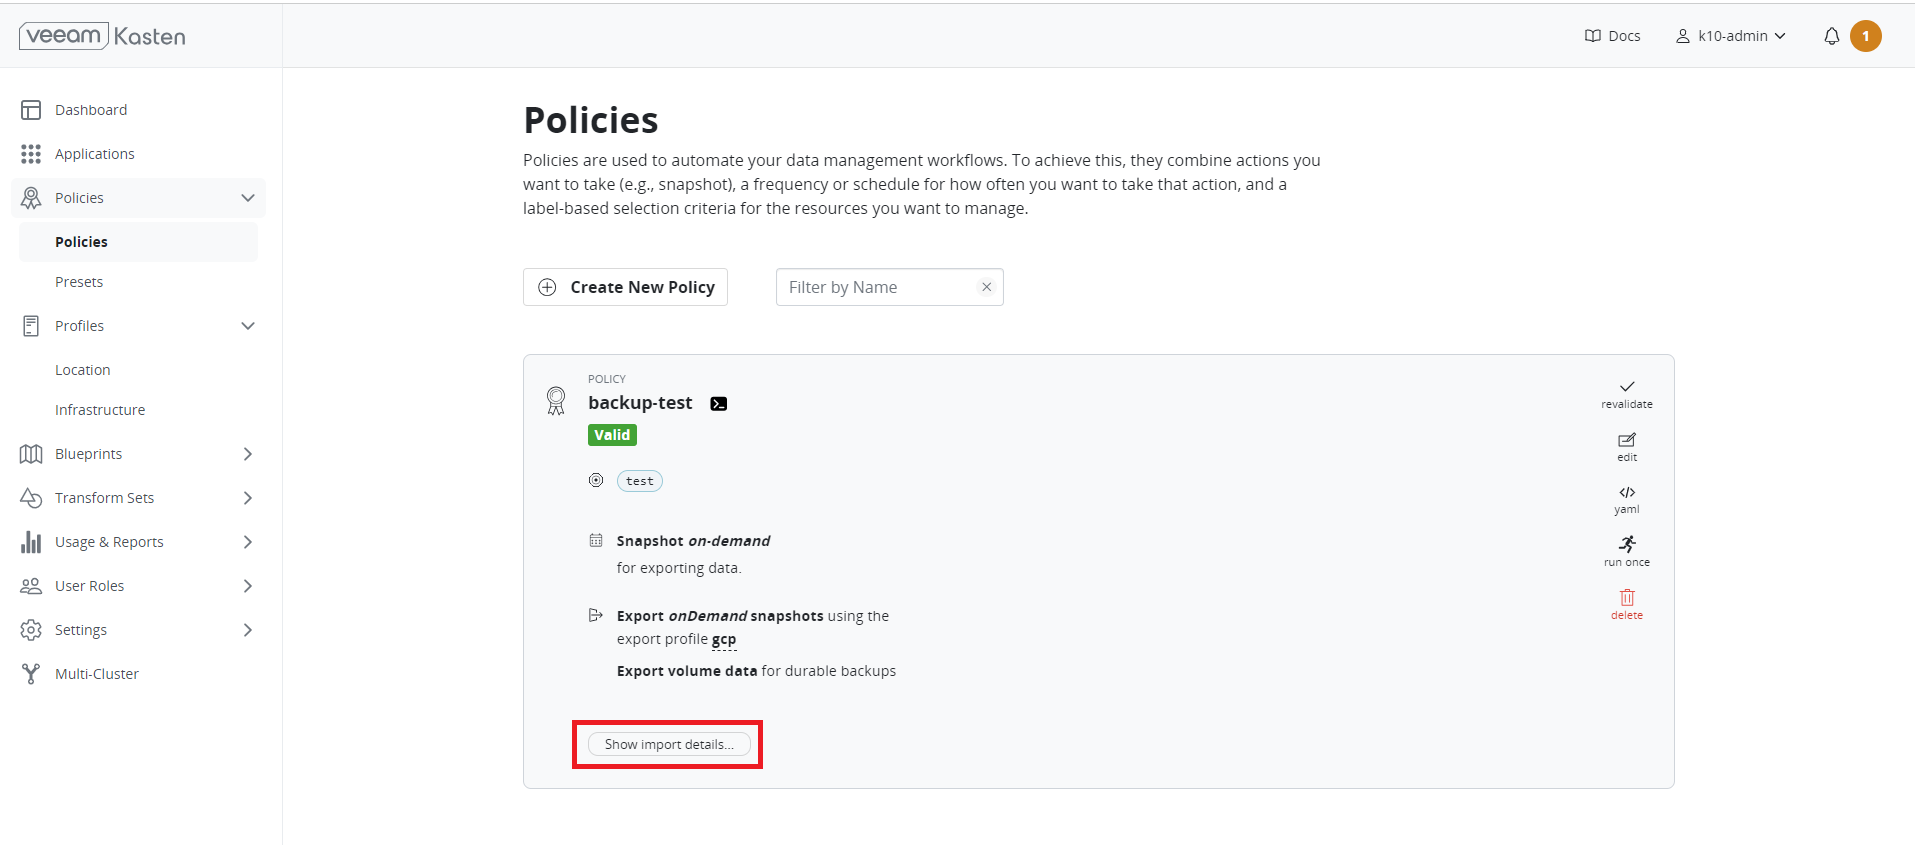The height and width of the screenshot is (845, 1915).
Task: Expand the Blueprints sidebar section
Action: (x=248, y=454)
